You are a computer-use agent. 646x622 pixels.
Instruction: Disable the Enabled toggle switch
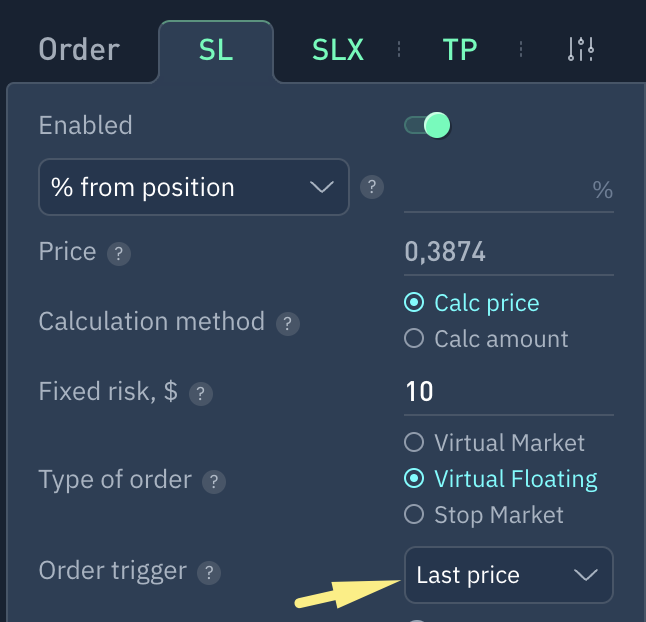tap(427, 125)
